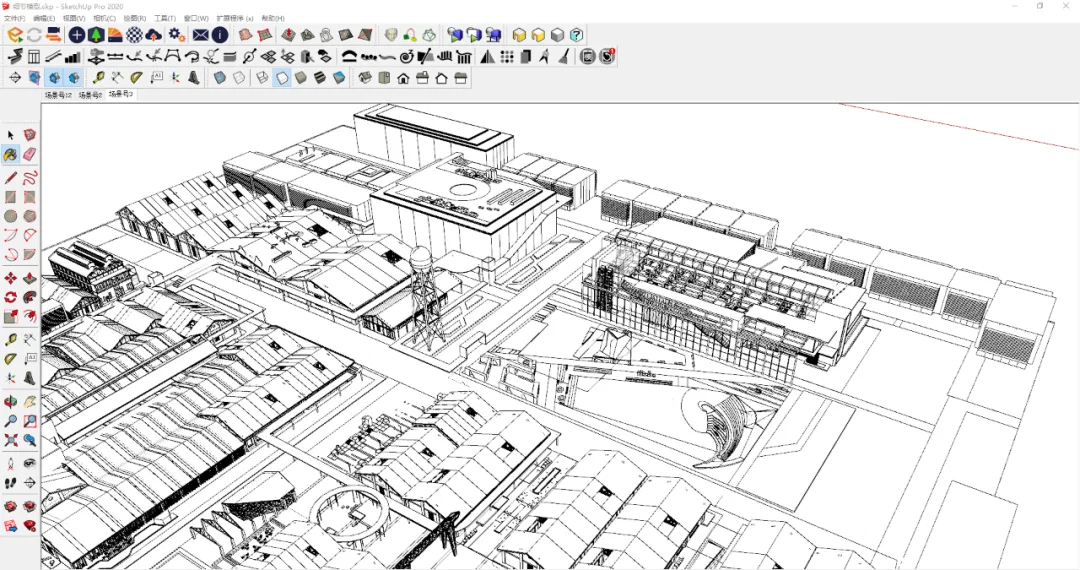This screenshot has height=570, width=1080.
Task: Select the Paint Bucket tool
Action: (10, 155)
